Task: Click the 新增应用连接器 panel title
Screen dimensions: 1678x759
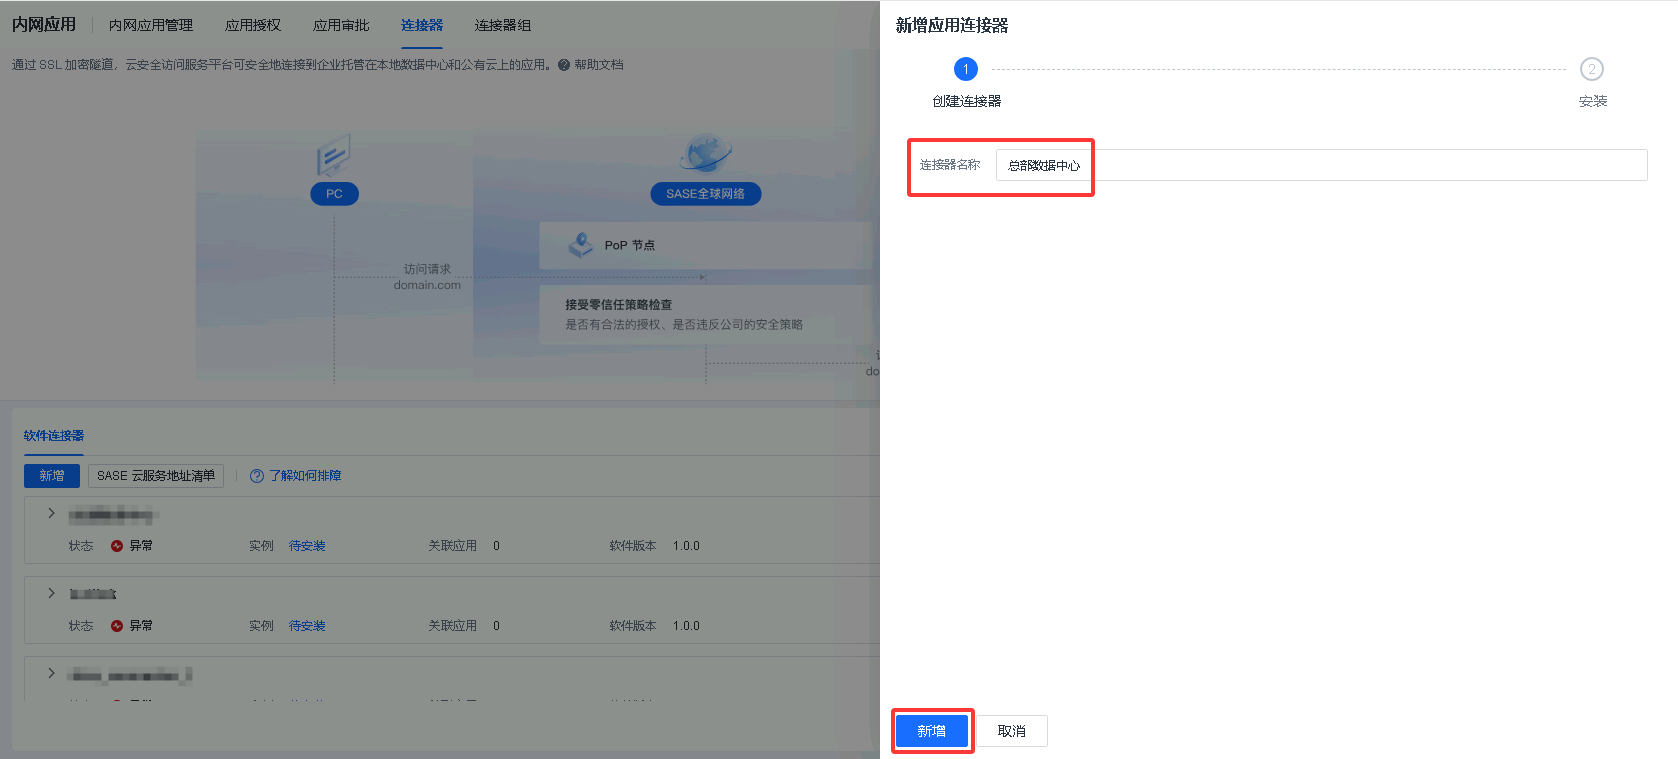Action: (x=952, y=26)
